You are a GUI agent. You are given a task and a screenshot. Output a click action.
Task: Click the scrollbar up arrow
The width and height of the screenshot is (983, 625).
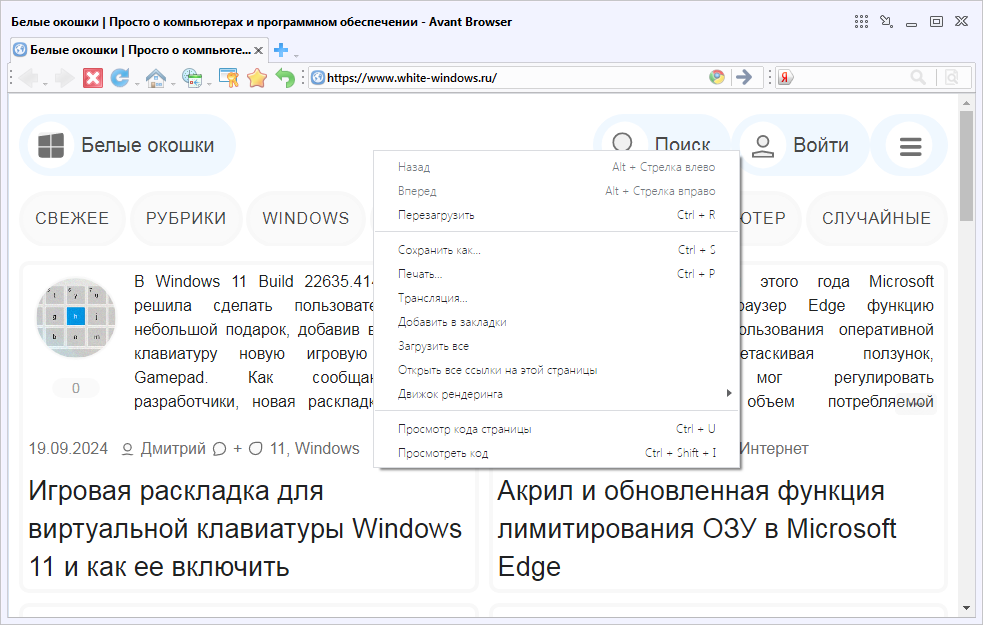(x=966, y=103)
